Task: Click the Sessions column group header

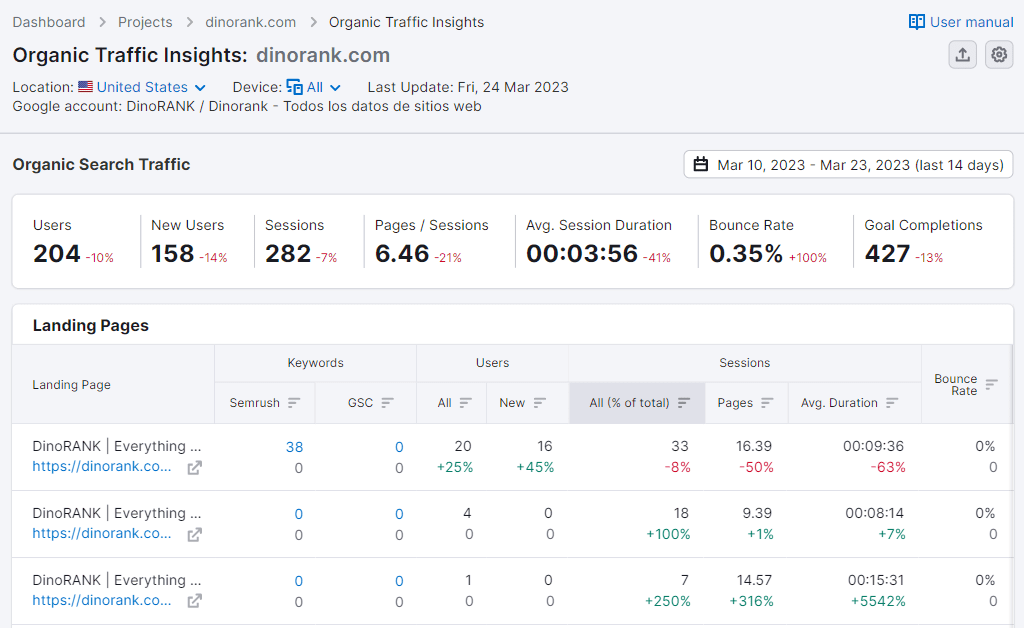Action: (744, 363)
